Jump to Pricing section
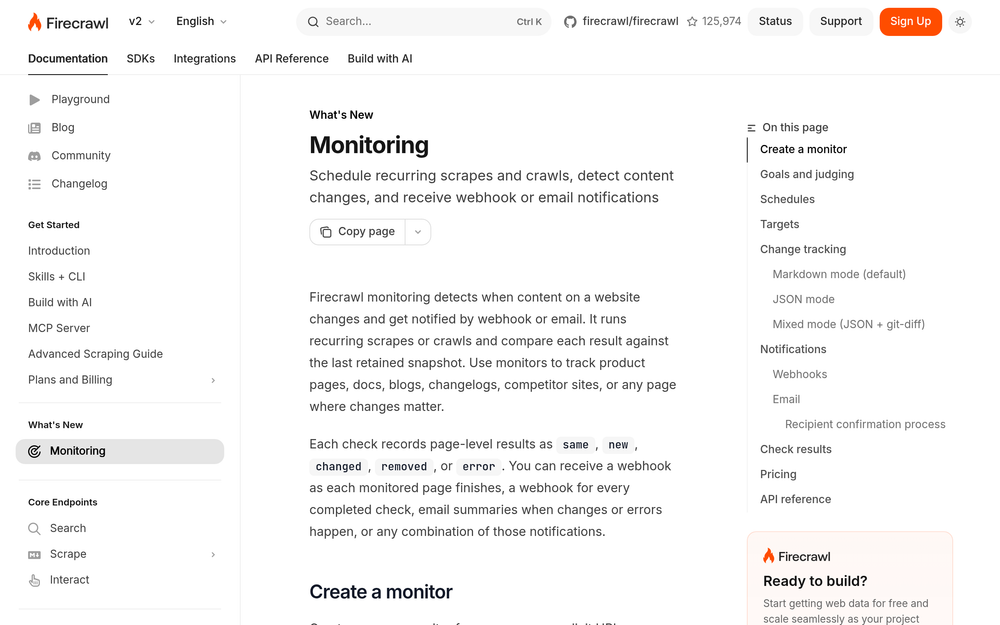Image resolution: width=1000 pixels, height=625 pixels. pyautogui.click(x=778, y=474)
